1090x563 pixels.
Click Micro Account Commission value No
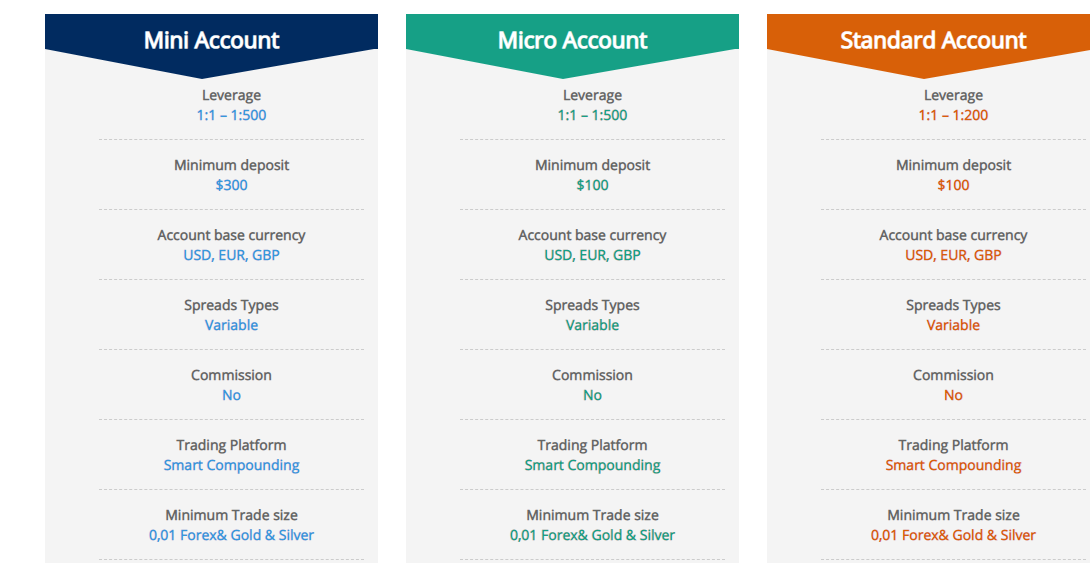point(592,395)
